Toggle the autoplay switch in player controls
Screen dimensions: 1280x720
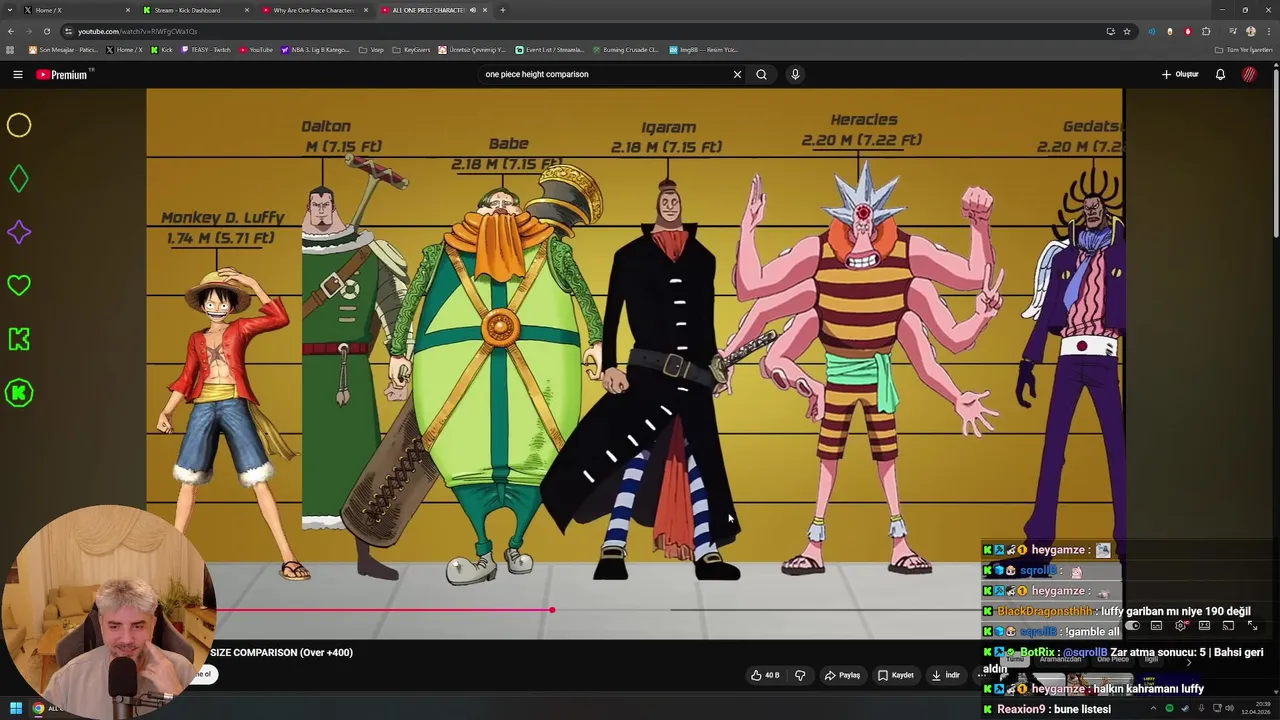[x=1132, y=626]
